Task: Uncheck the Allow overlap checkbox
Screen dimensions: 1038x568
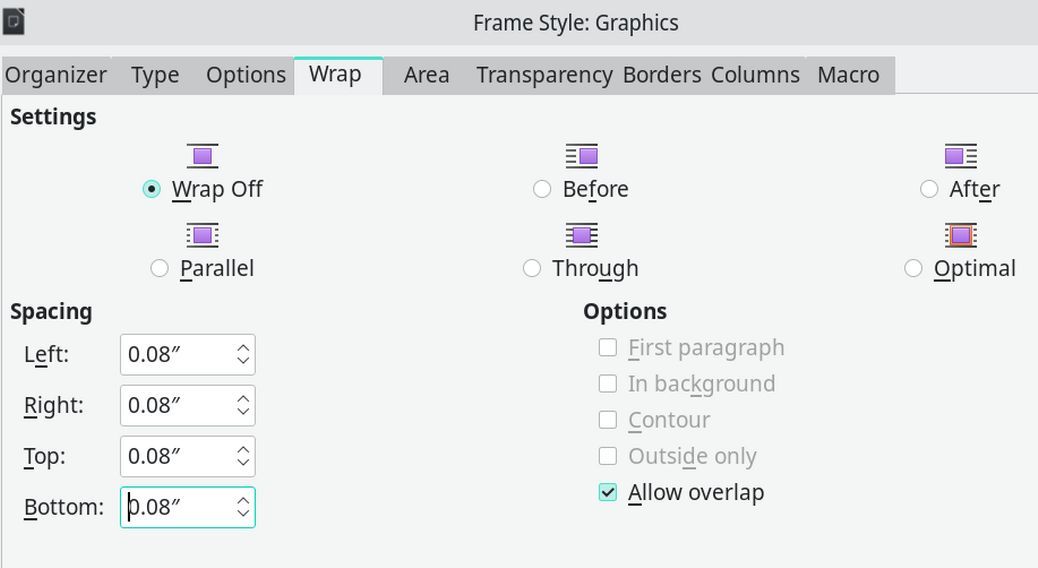Action: [608, 492]
